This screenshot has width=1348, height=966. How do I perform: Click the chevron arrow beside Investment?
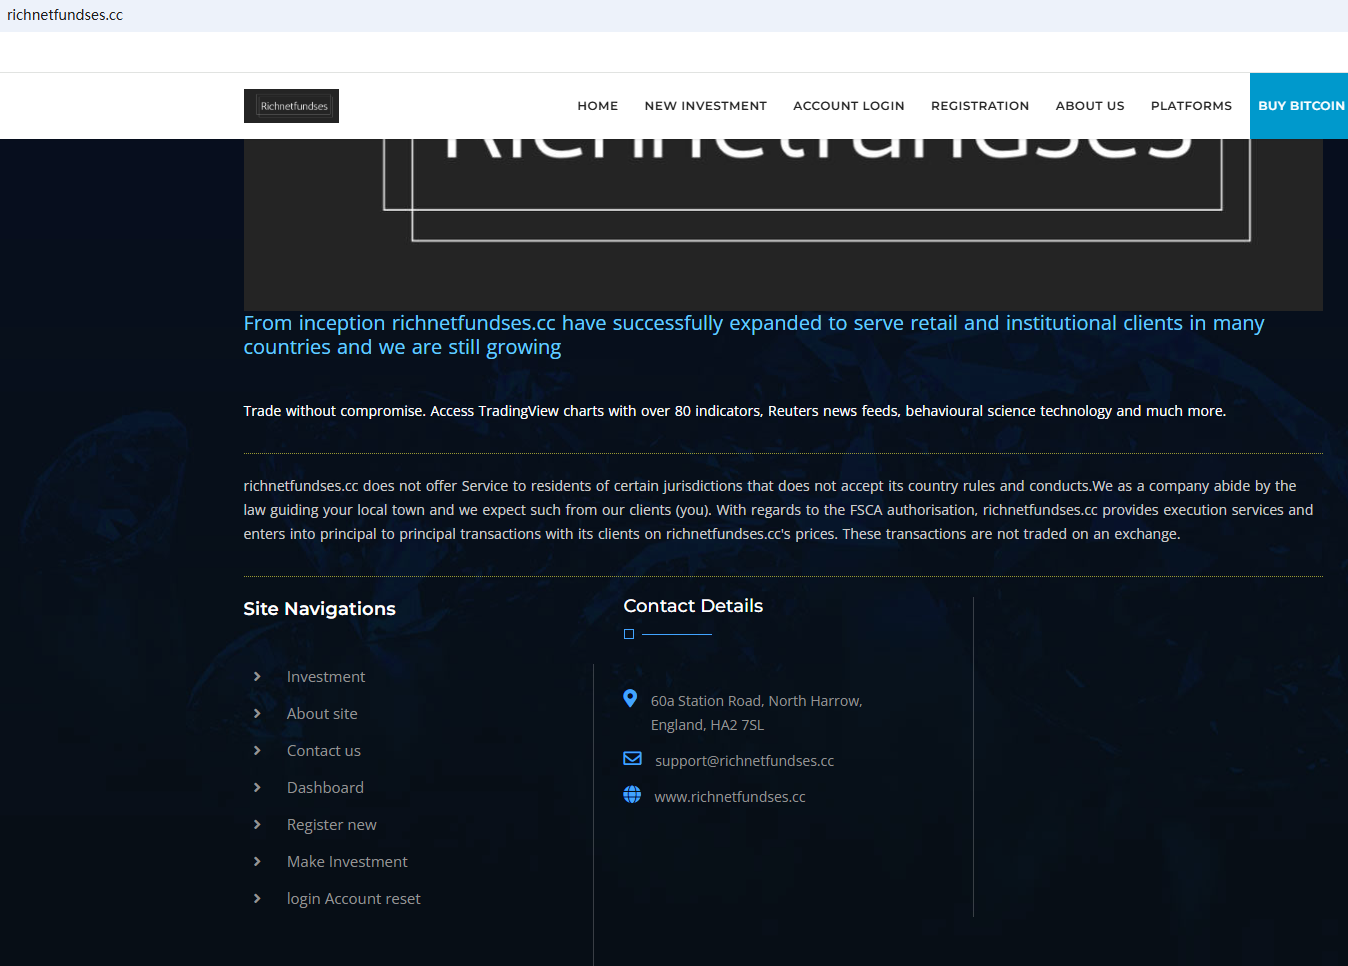tap(257, 677)
